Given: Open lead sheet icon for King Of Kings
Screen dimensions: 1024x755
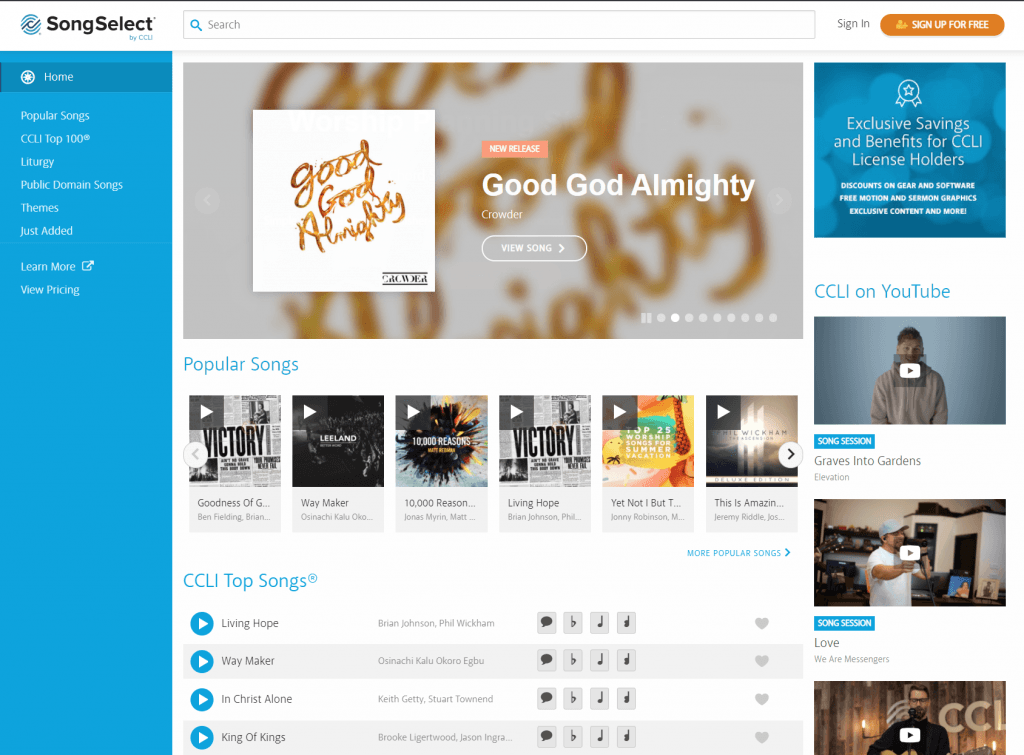Looking at the screenshot, I should click(x=600, y=737).
